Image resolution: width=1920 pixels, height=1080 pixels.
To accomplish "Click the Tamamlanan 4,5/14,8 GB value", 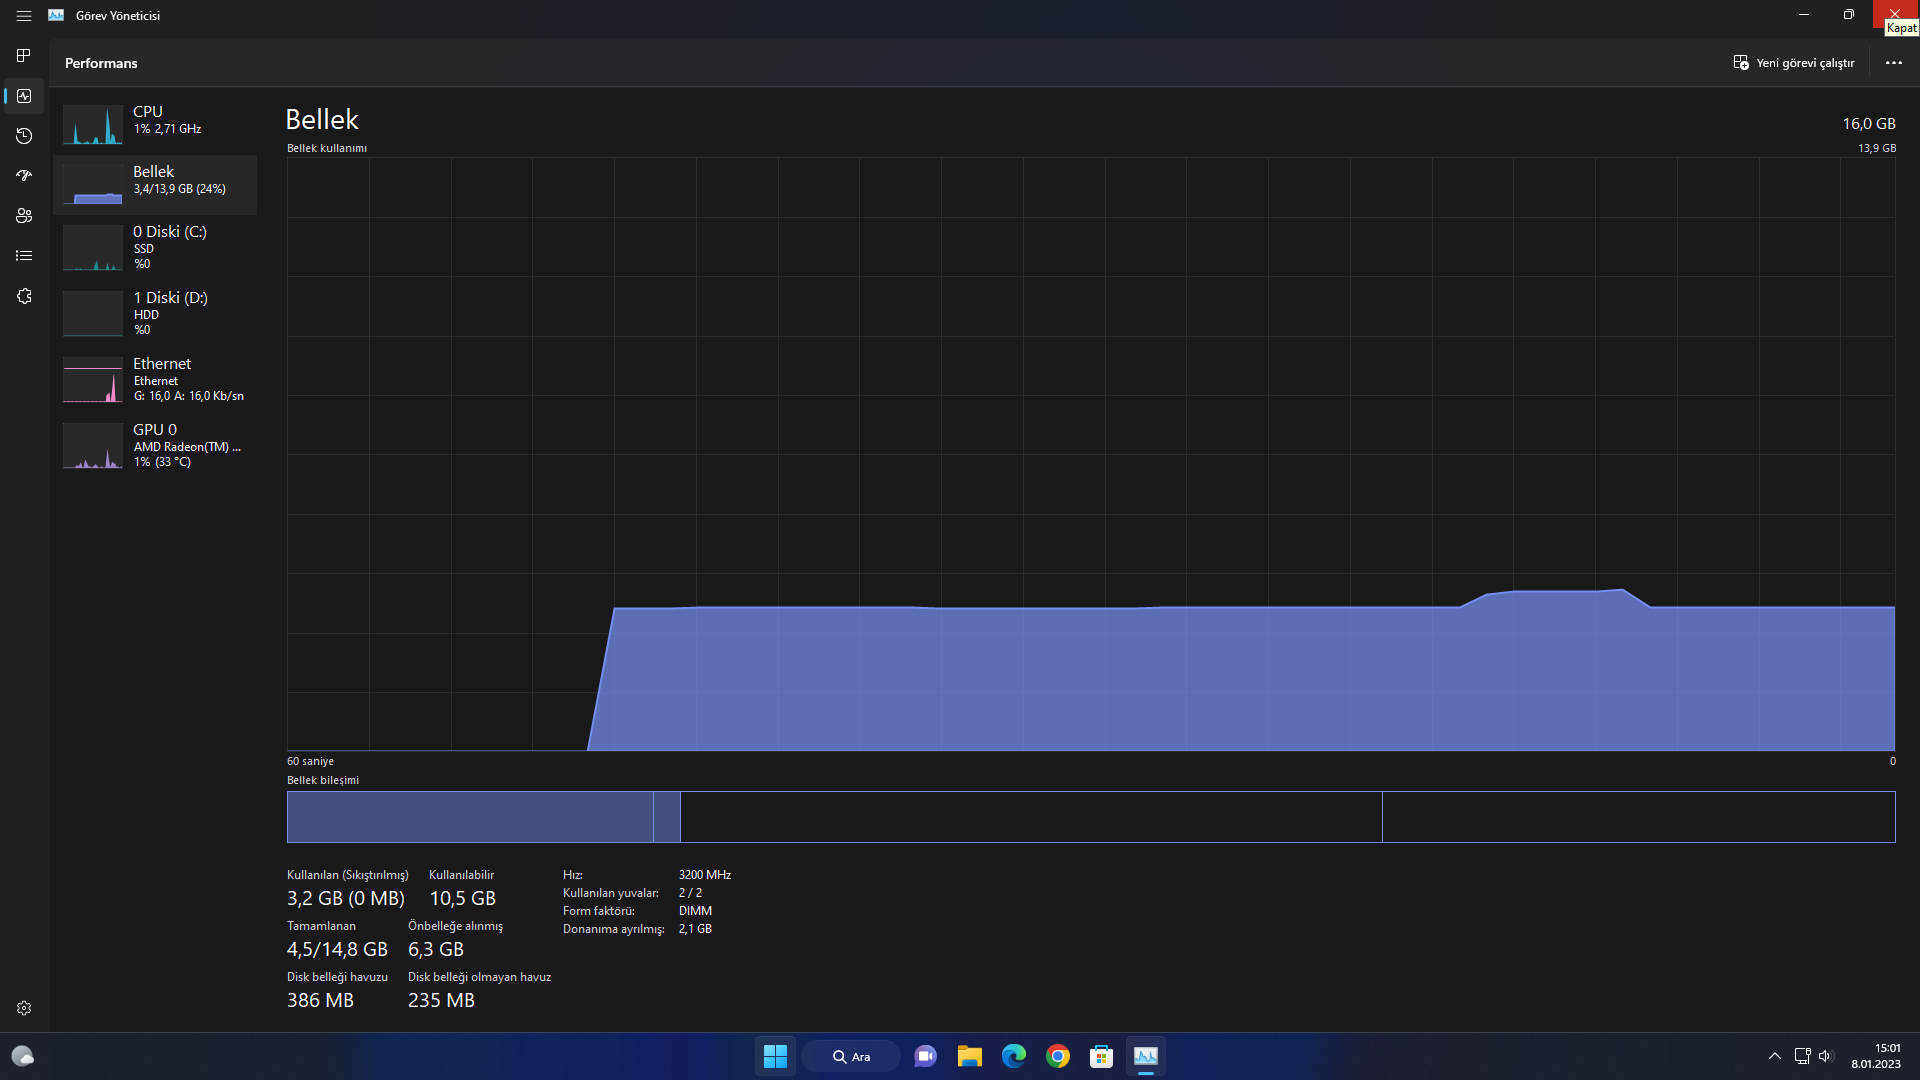I will pyautogui.click(x=337, y=949).
